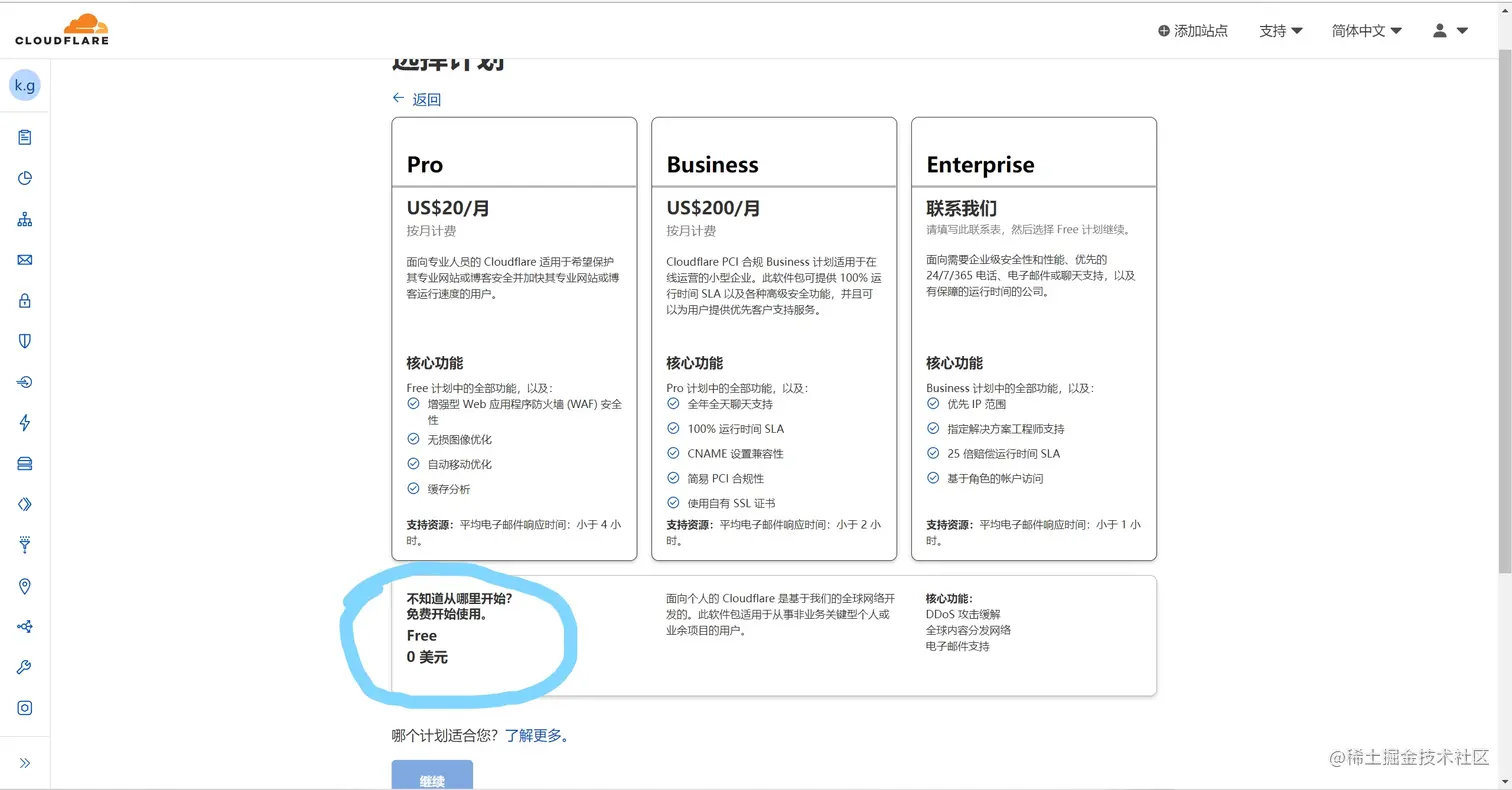Click DDoS 攻击缓解 in Free plan
The height and width of the screenshot is (790, 1512).
click(x=963, y=614)
